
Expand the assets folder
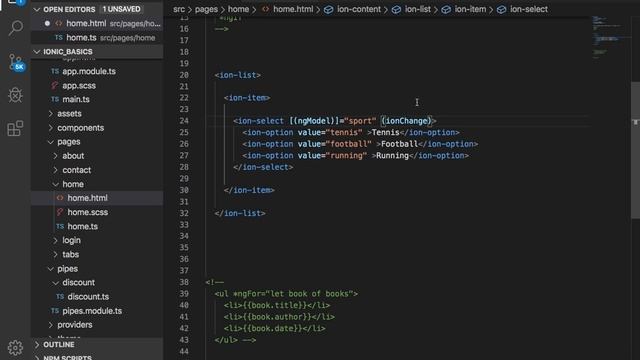(x=51, y=113)
